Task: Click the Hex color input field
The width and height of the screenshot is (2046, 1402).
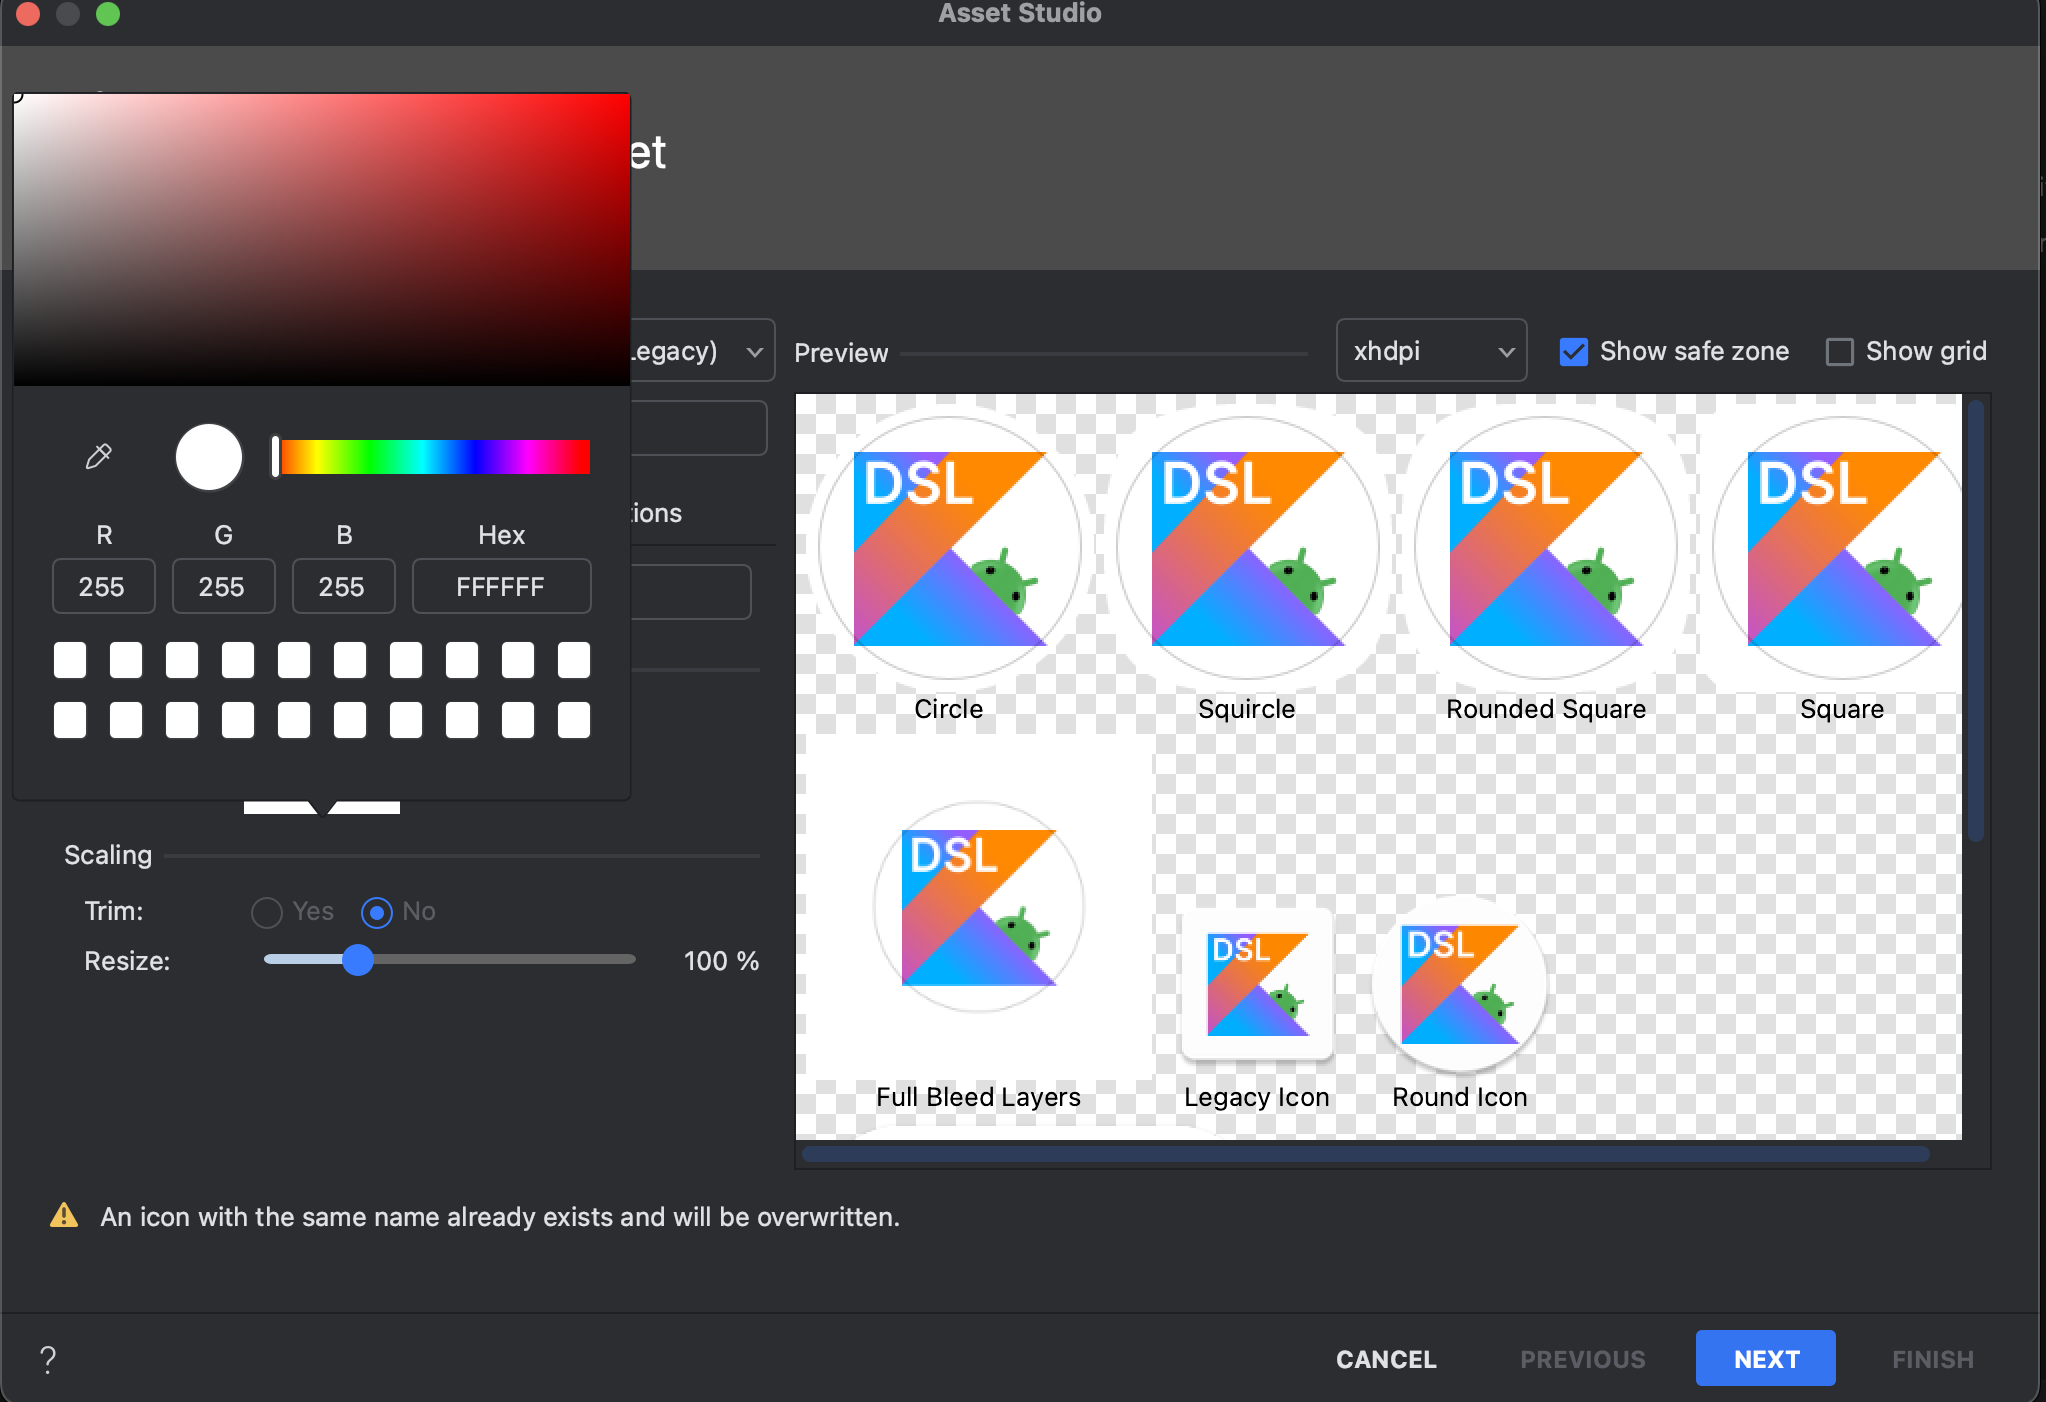Action: (501, 586)
